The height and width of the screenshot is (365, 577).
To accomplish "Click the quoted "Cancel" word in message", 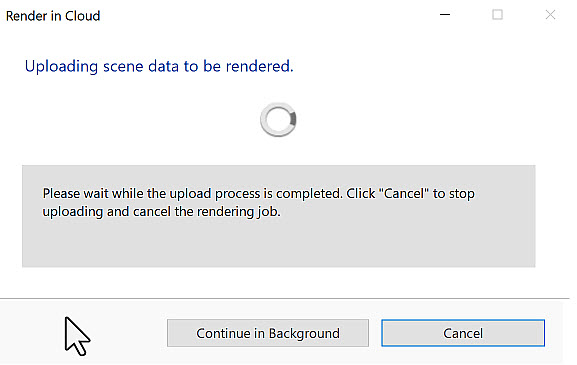I will pos(404,194).
